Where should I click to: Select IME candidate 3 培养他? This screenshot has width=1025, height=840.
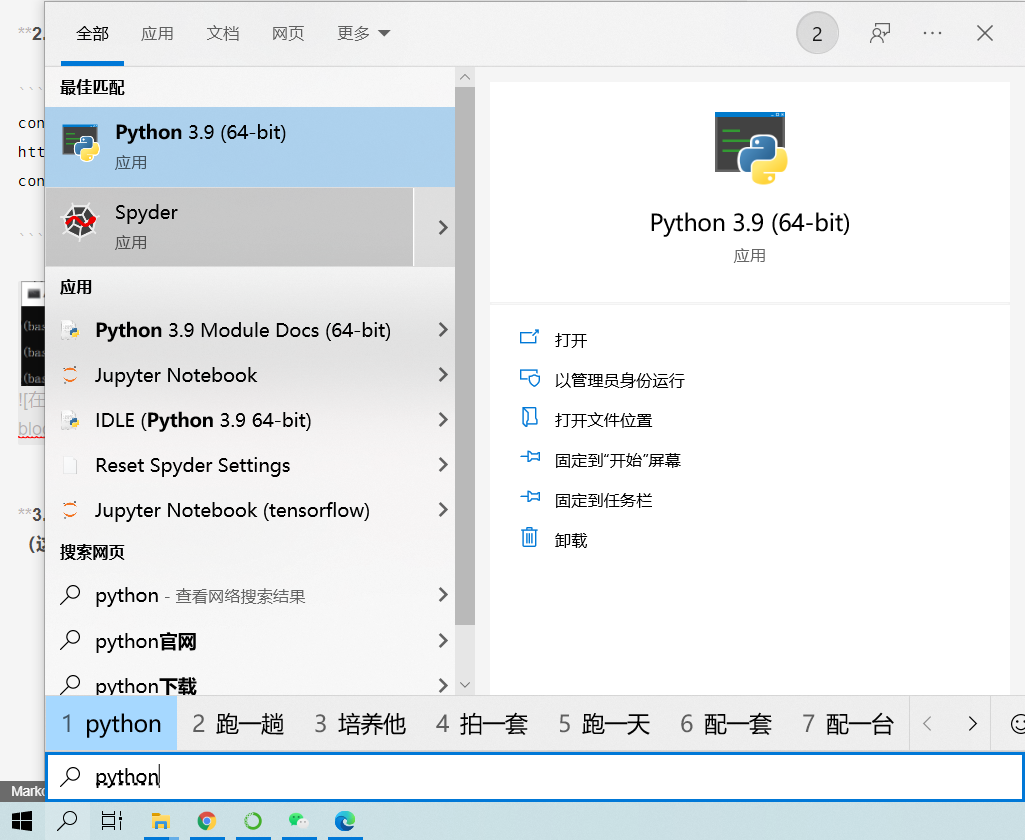(360, 724)
